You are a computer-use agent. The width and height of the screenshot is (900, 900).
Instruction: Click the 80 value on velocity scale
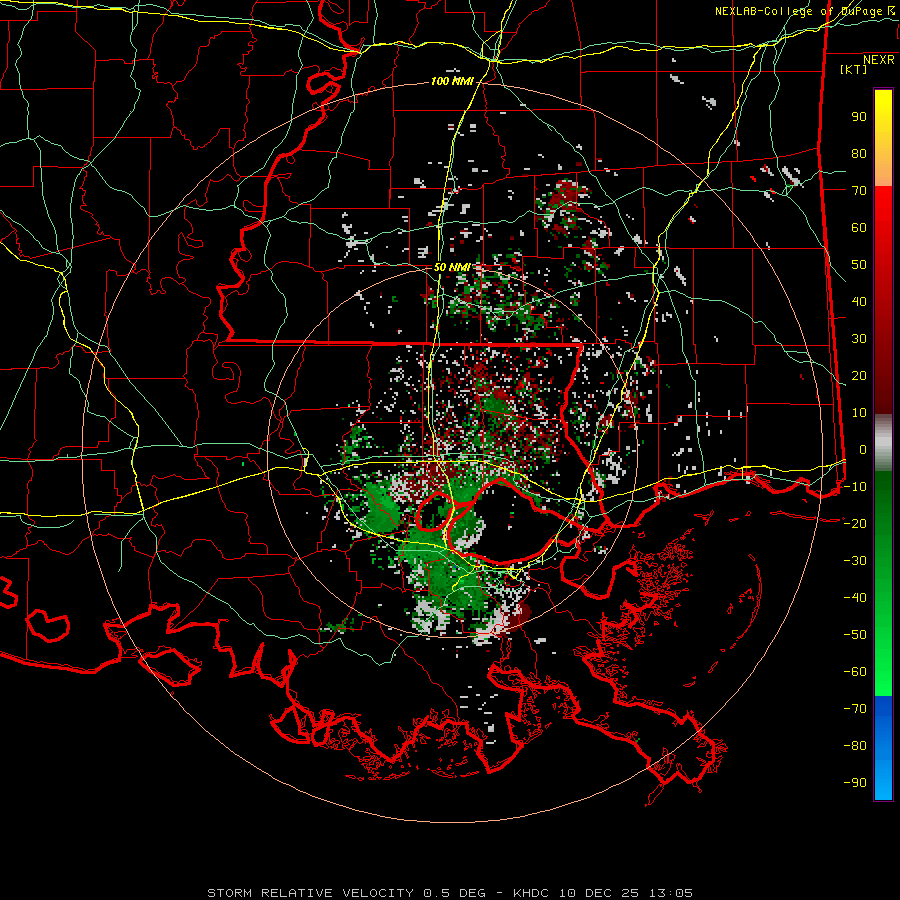coord(859,154)
